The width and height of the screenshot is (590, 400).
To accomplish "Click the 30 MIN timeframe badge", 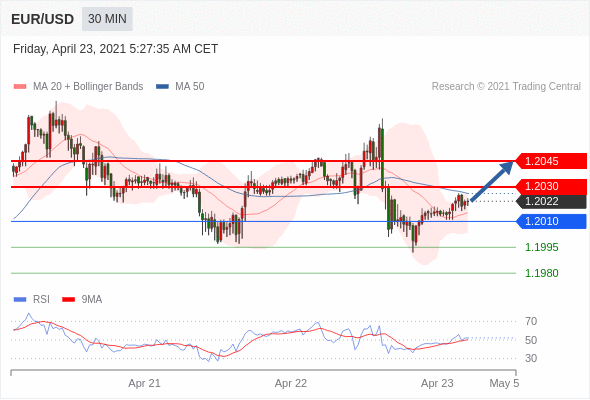I will click(107, 19).
